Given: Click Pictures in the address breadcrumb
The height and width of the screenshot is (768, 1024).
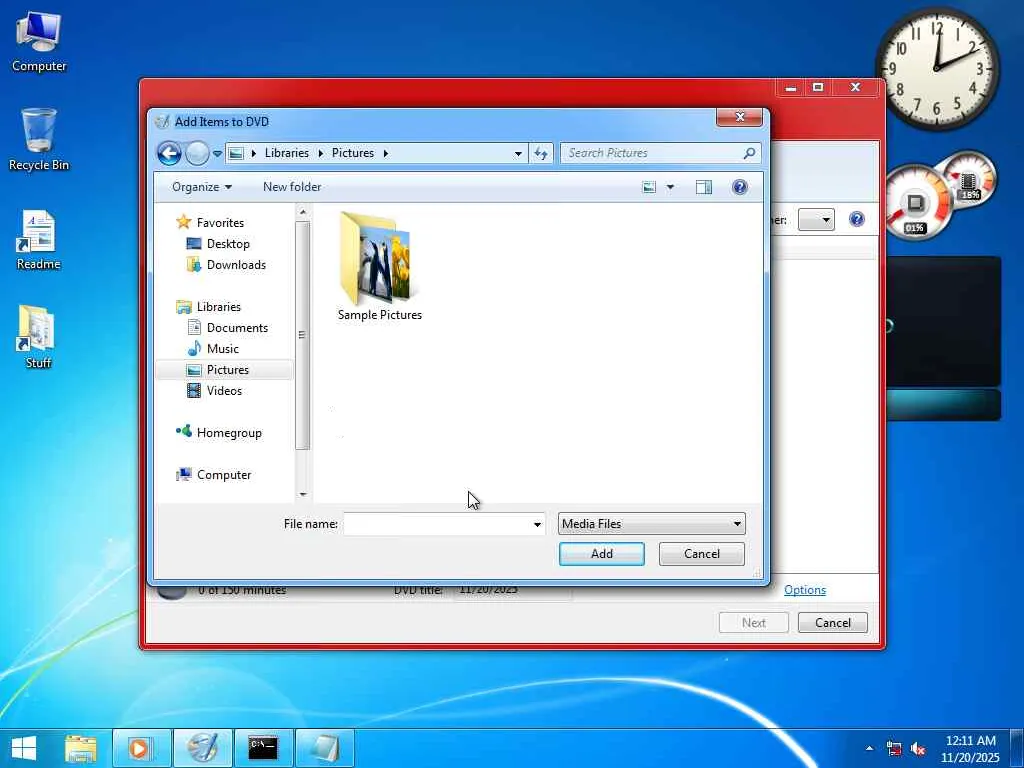Looking at the screenshot, I should [353, 153].
